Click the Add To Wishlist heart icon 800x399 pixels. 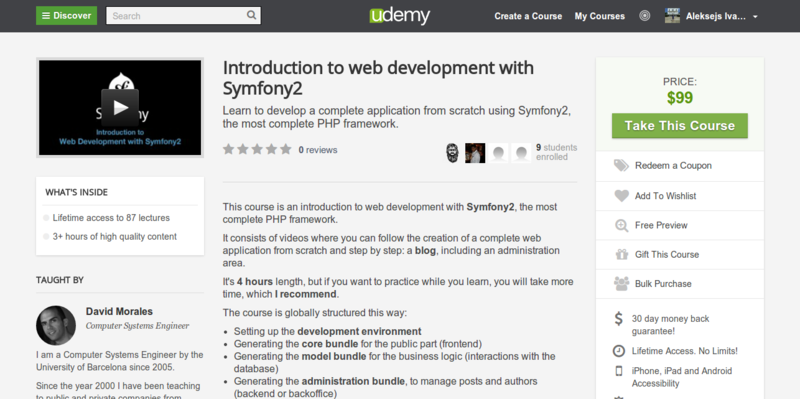tap(621, 195)
